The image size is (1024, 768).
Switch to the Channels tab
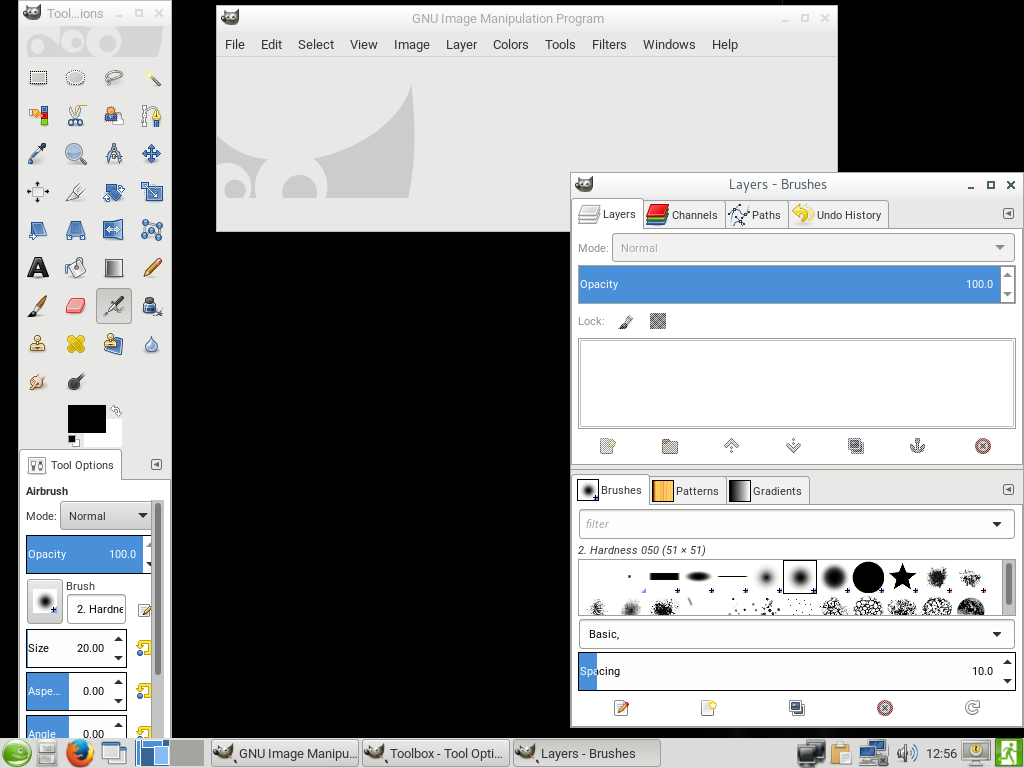pyautogui.click(x=683, y=214)
